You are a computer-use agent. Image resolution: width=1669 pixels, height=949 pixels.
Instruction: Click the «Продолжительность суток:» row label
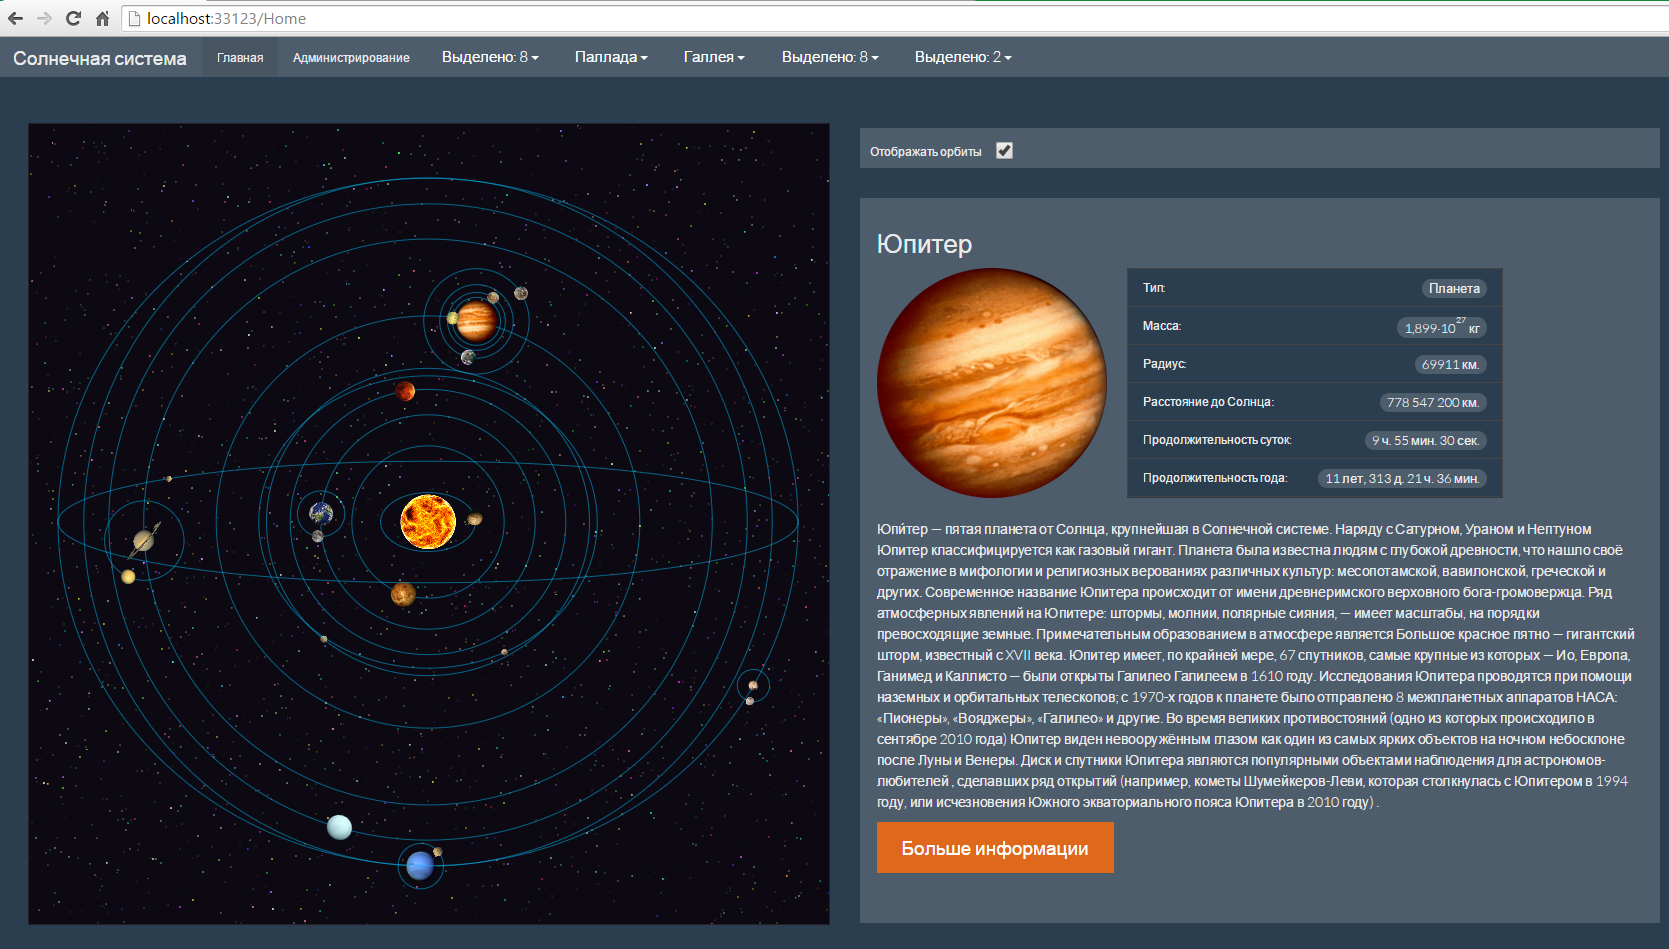1217,440
